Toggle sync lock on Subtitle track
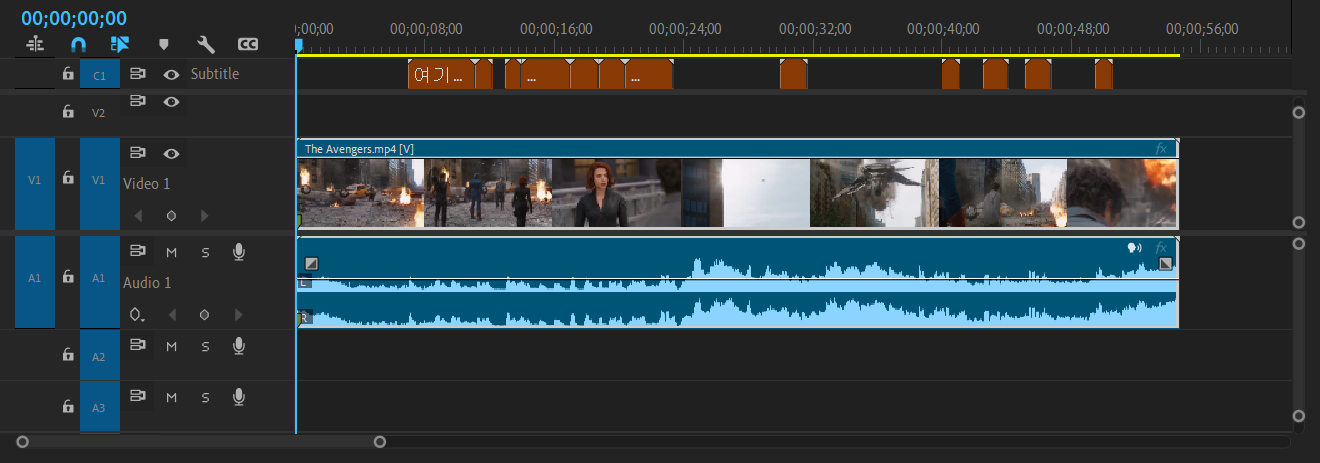 (138, 74)
